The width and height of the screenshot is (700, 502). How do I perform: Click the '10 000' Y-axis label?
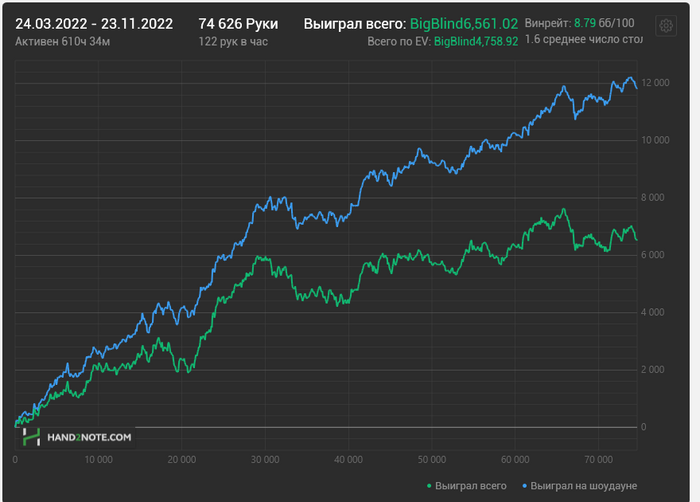tap(655, 140)
